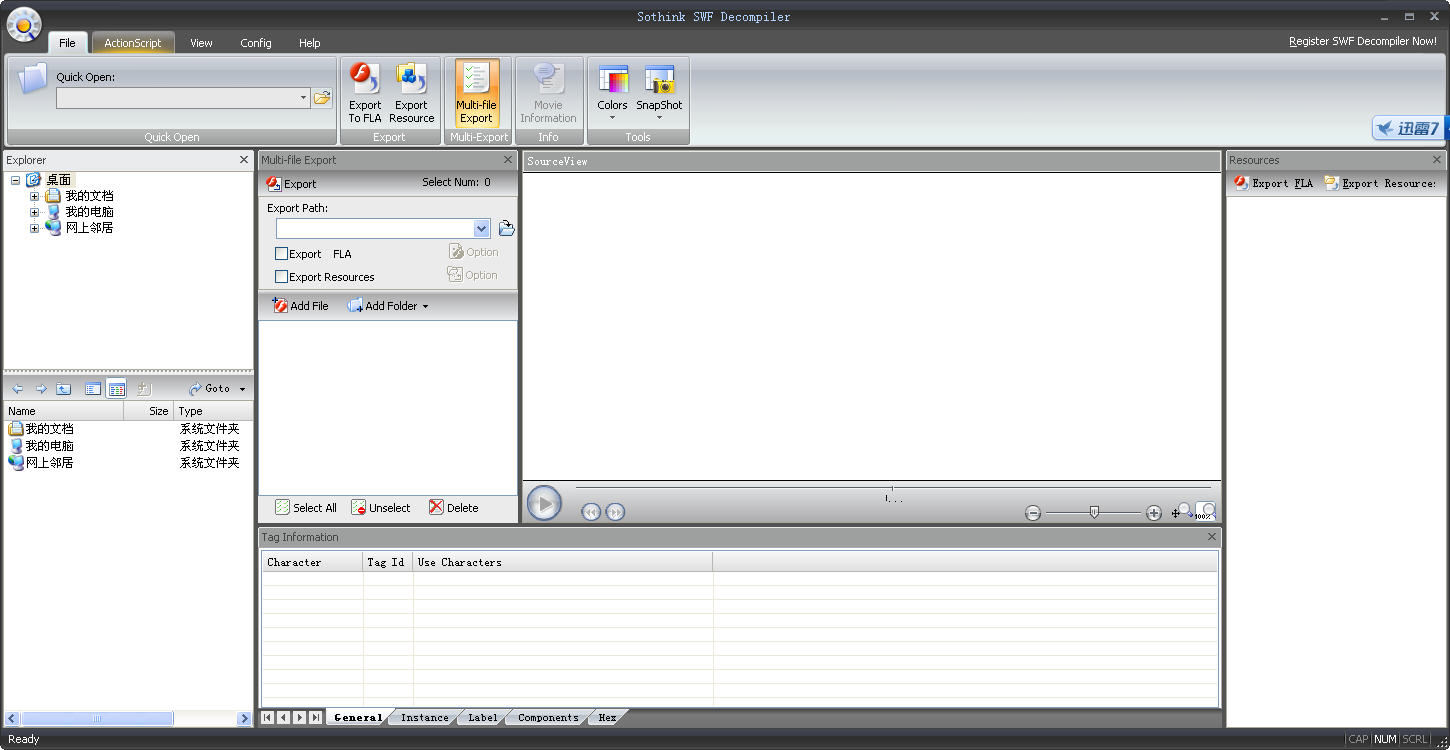Click the Select All button

pos(306,508)
